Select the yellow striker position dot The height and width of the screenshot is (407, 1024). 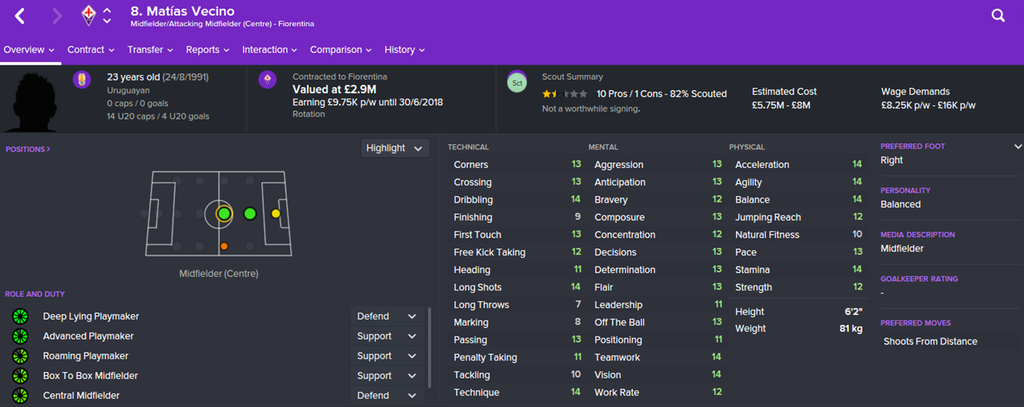click(276, 214)
